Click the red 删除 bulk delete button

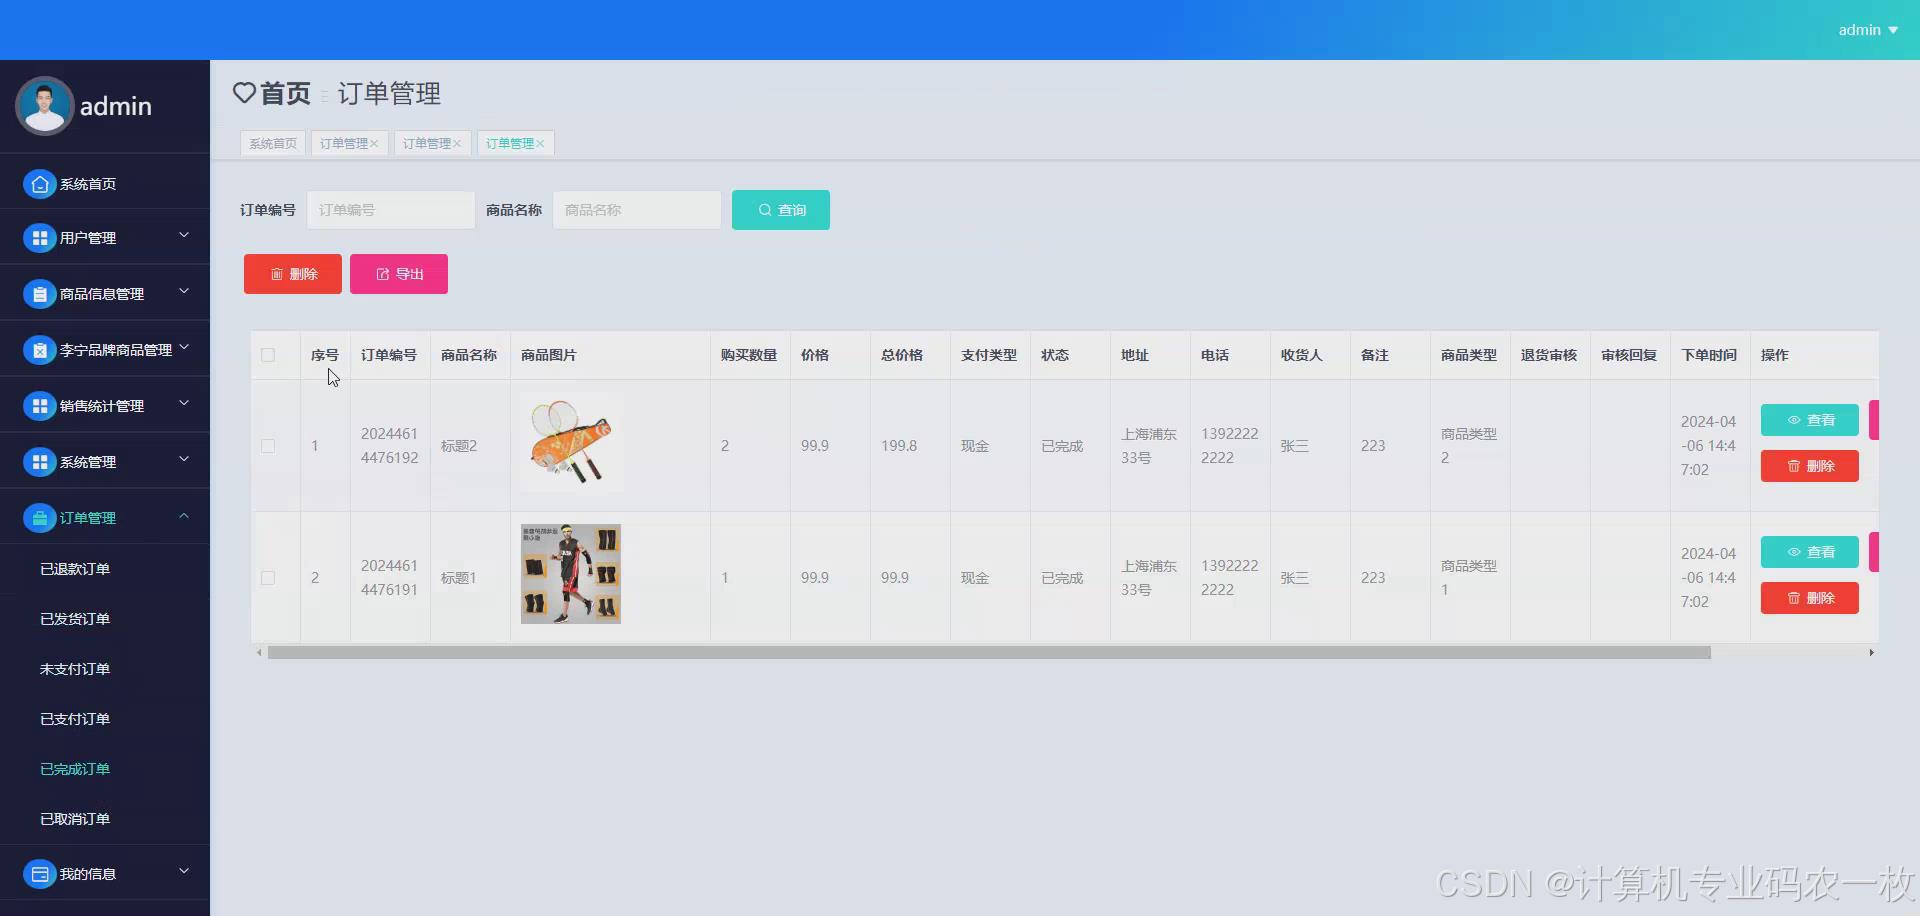click(293, 274)
